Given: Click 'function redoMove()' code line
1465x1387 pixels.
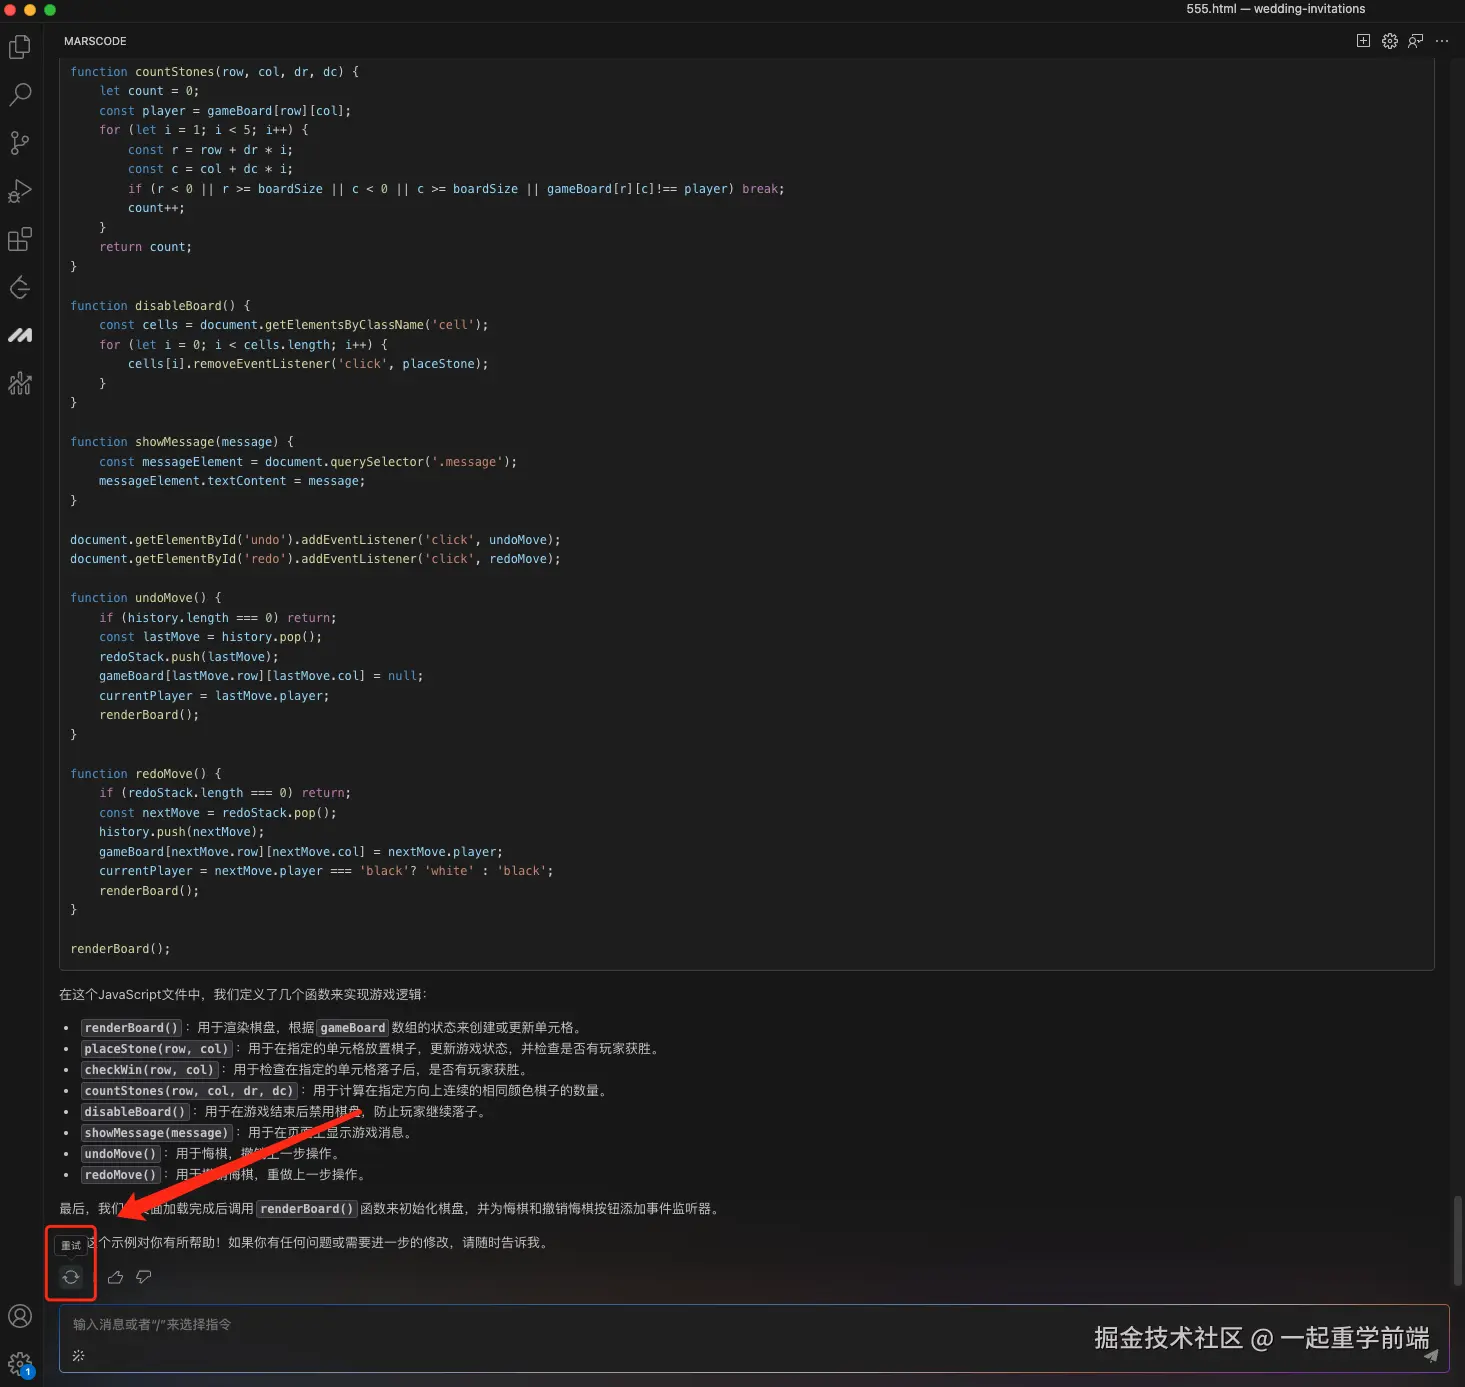Looking at the screenshot, I should click(146, 774).
